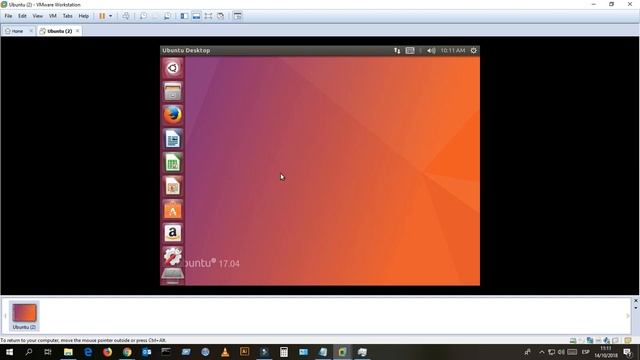This screenshot has height=360, width=640.
Task: Open the View menu
Action: click(38, 16)
